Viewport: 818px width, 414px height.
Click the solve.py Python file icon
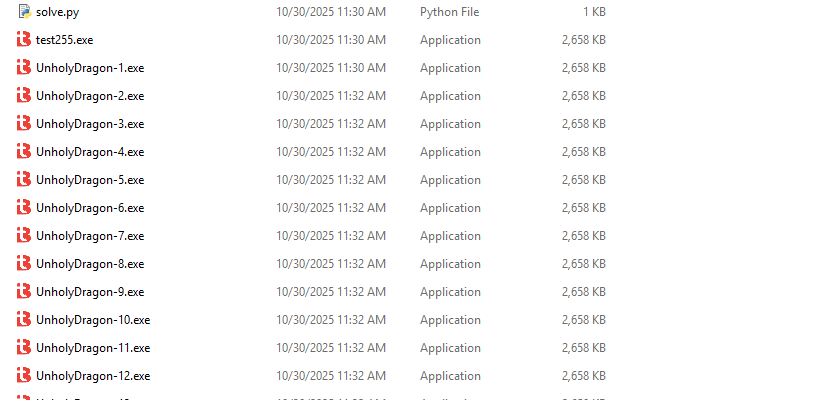click(x=24, y=12)
